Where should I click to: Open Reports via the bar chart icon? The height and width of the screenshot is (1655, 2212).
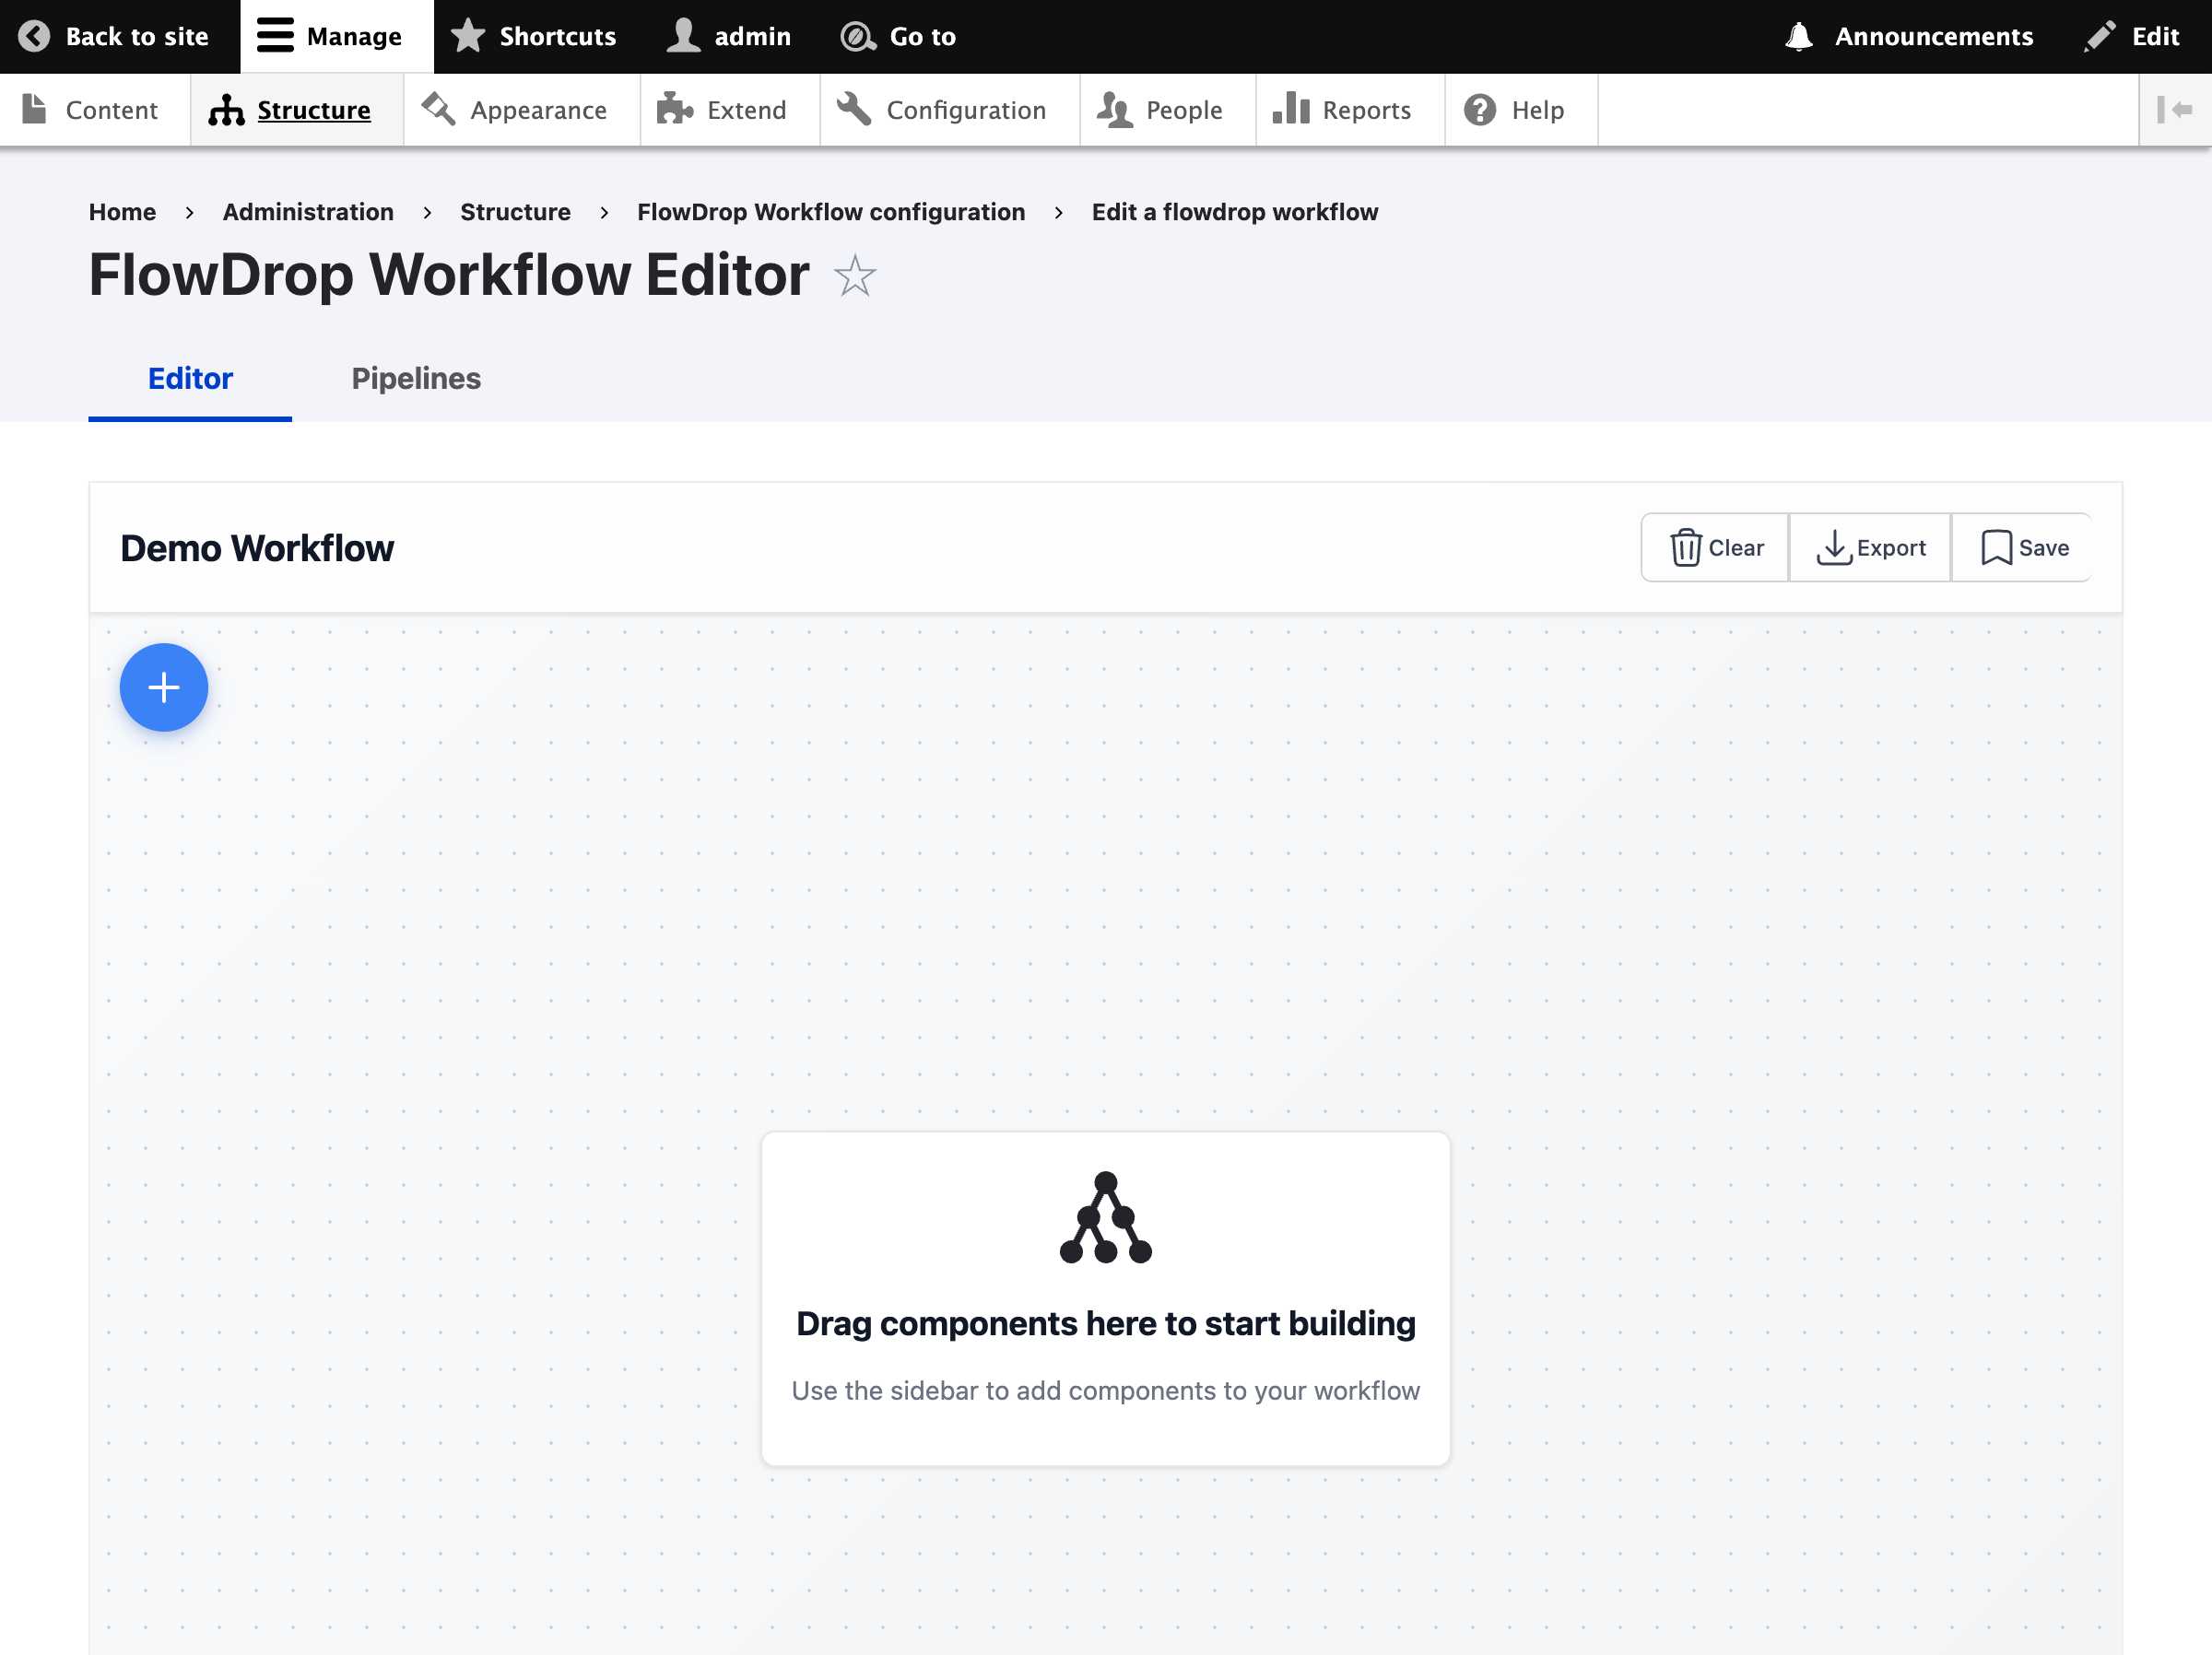pyautogui.click(x=1291, y=108)
